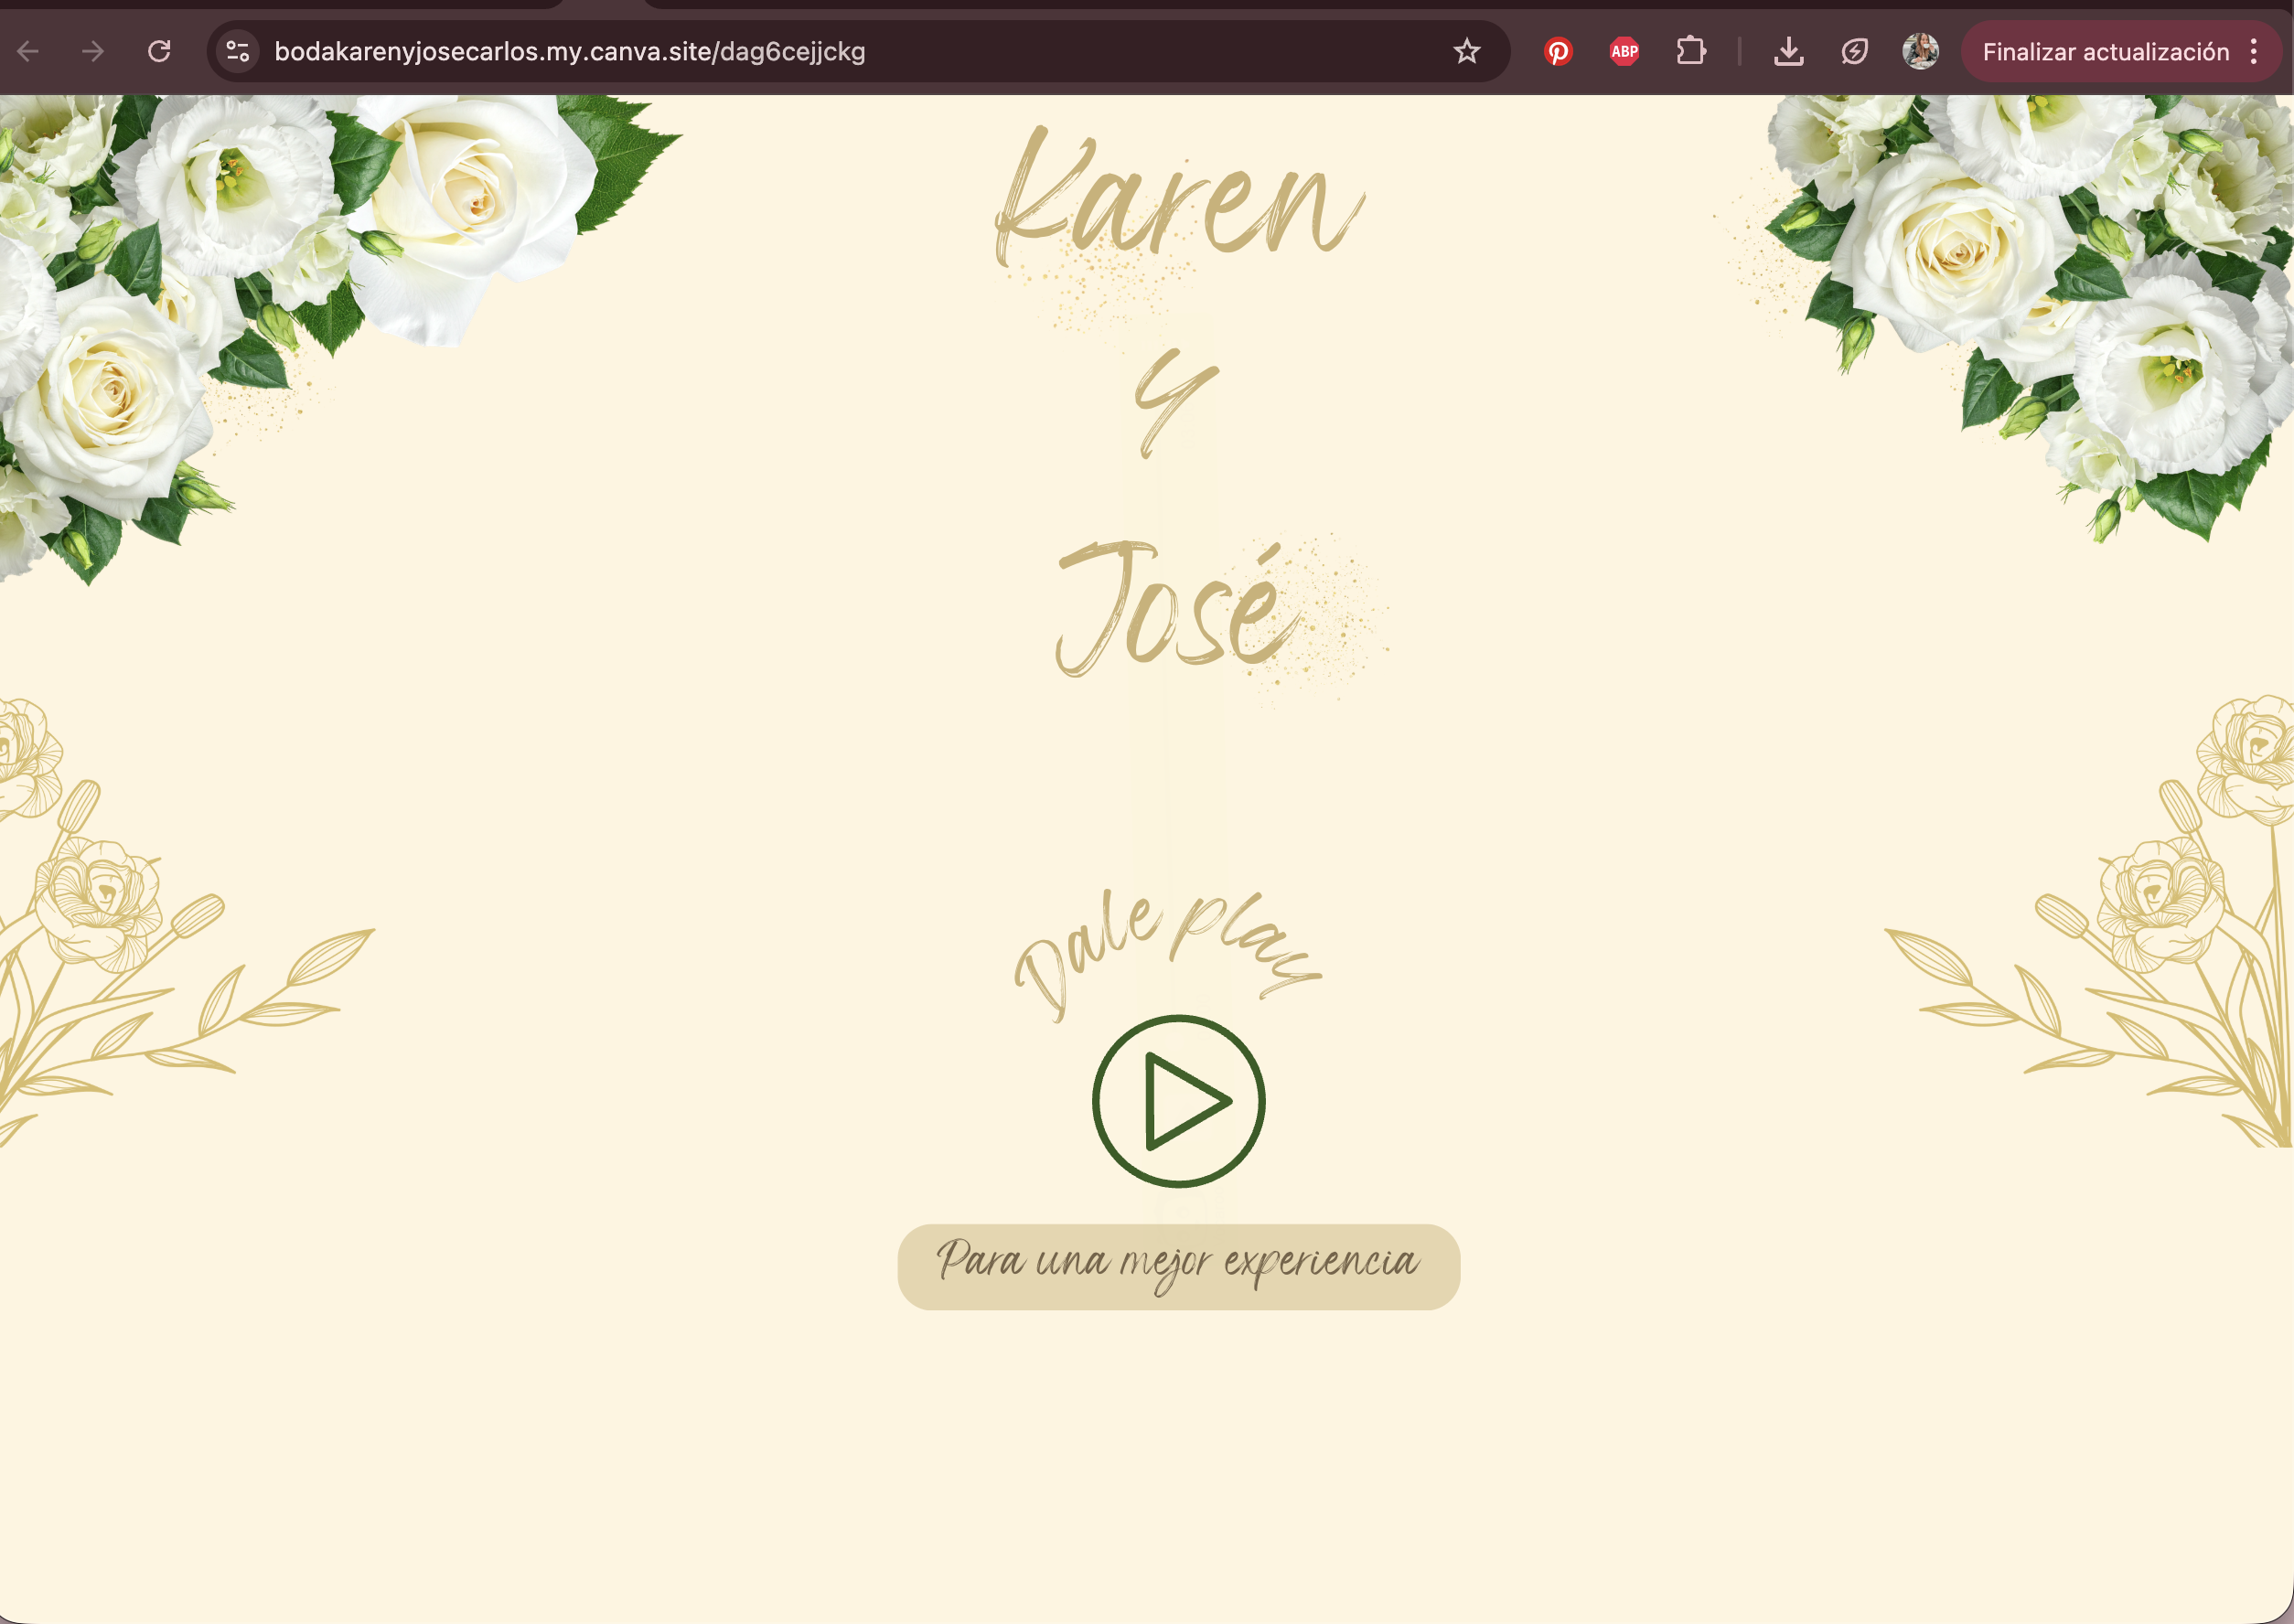The height and width of the screenshot is (1624, 2294).
Task: Click the browser back arrow
Action: (28, 51)
